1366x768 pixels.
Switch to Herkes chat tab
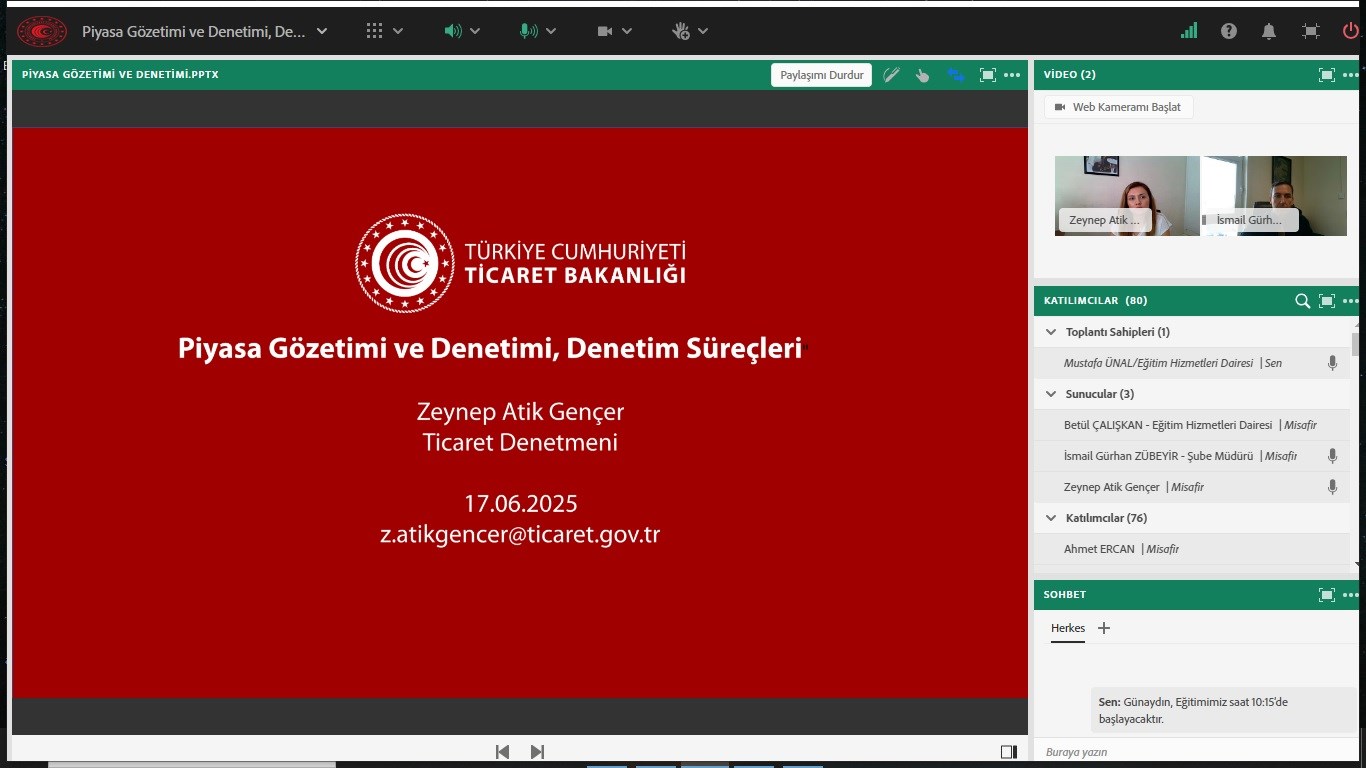point(1068,628)
